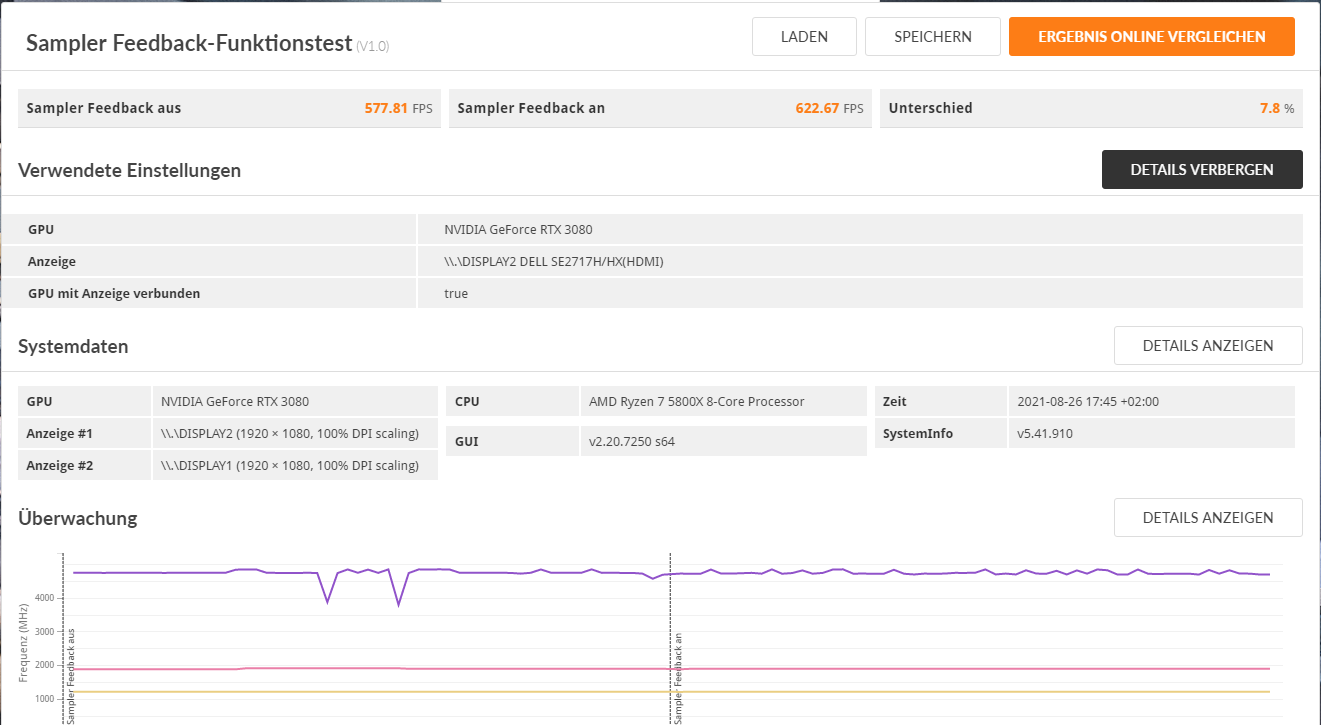The image size is (1321, 725).
Task: Click the Anzeige #2 DISPLAY1 value
Action: coord(290,466)
